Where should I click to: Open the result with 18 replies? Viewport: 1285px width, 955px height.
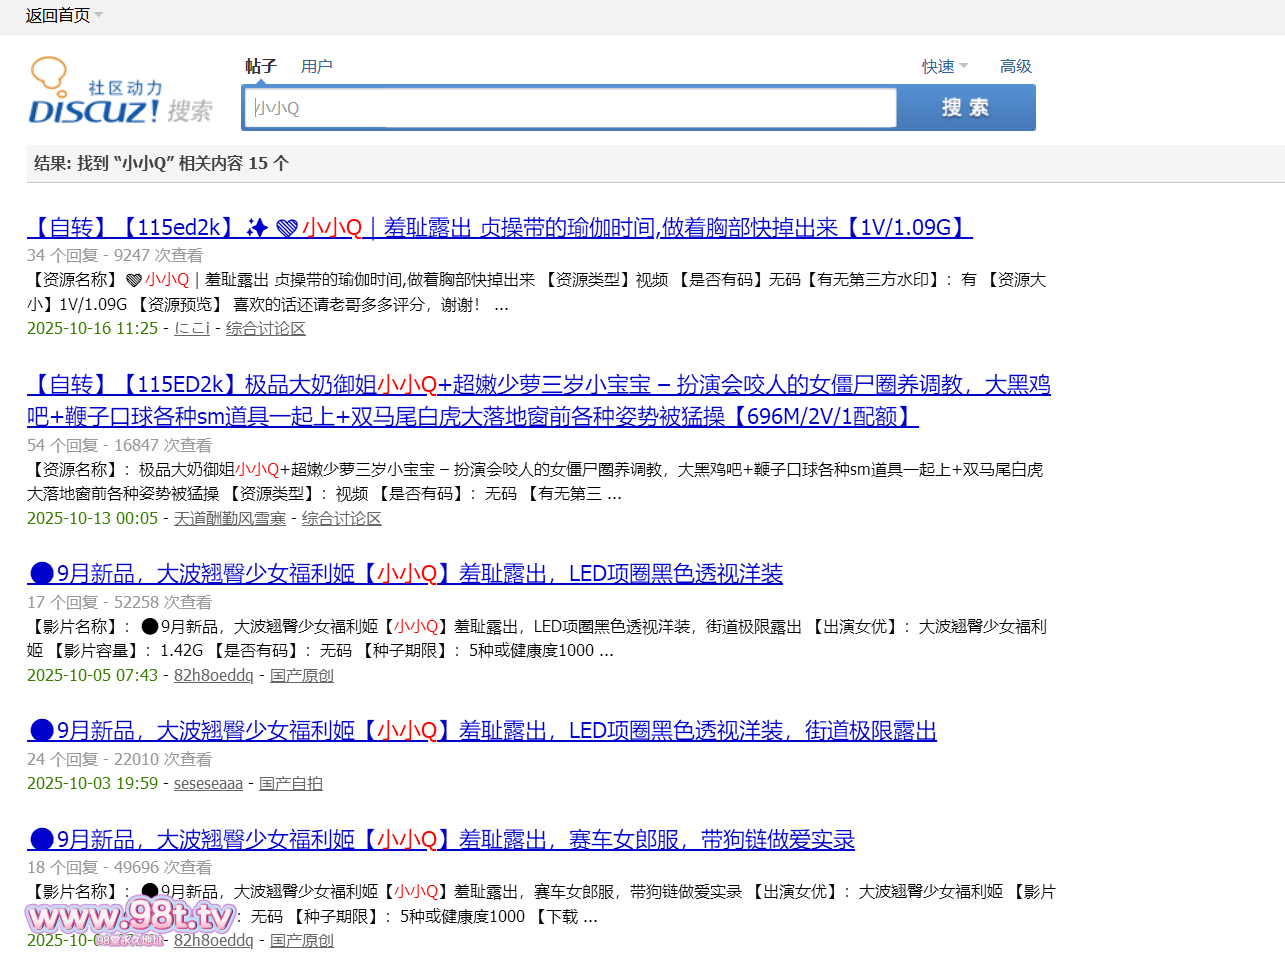(441, 840)
